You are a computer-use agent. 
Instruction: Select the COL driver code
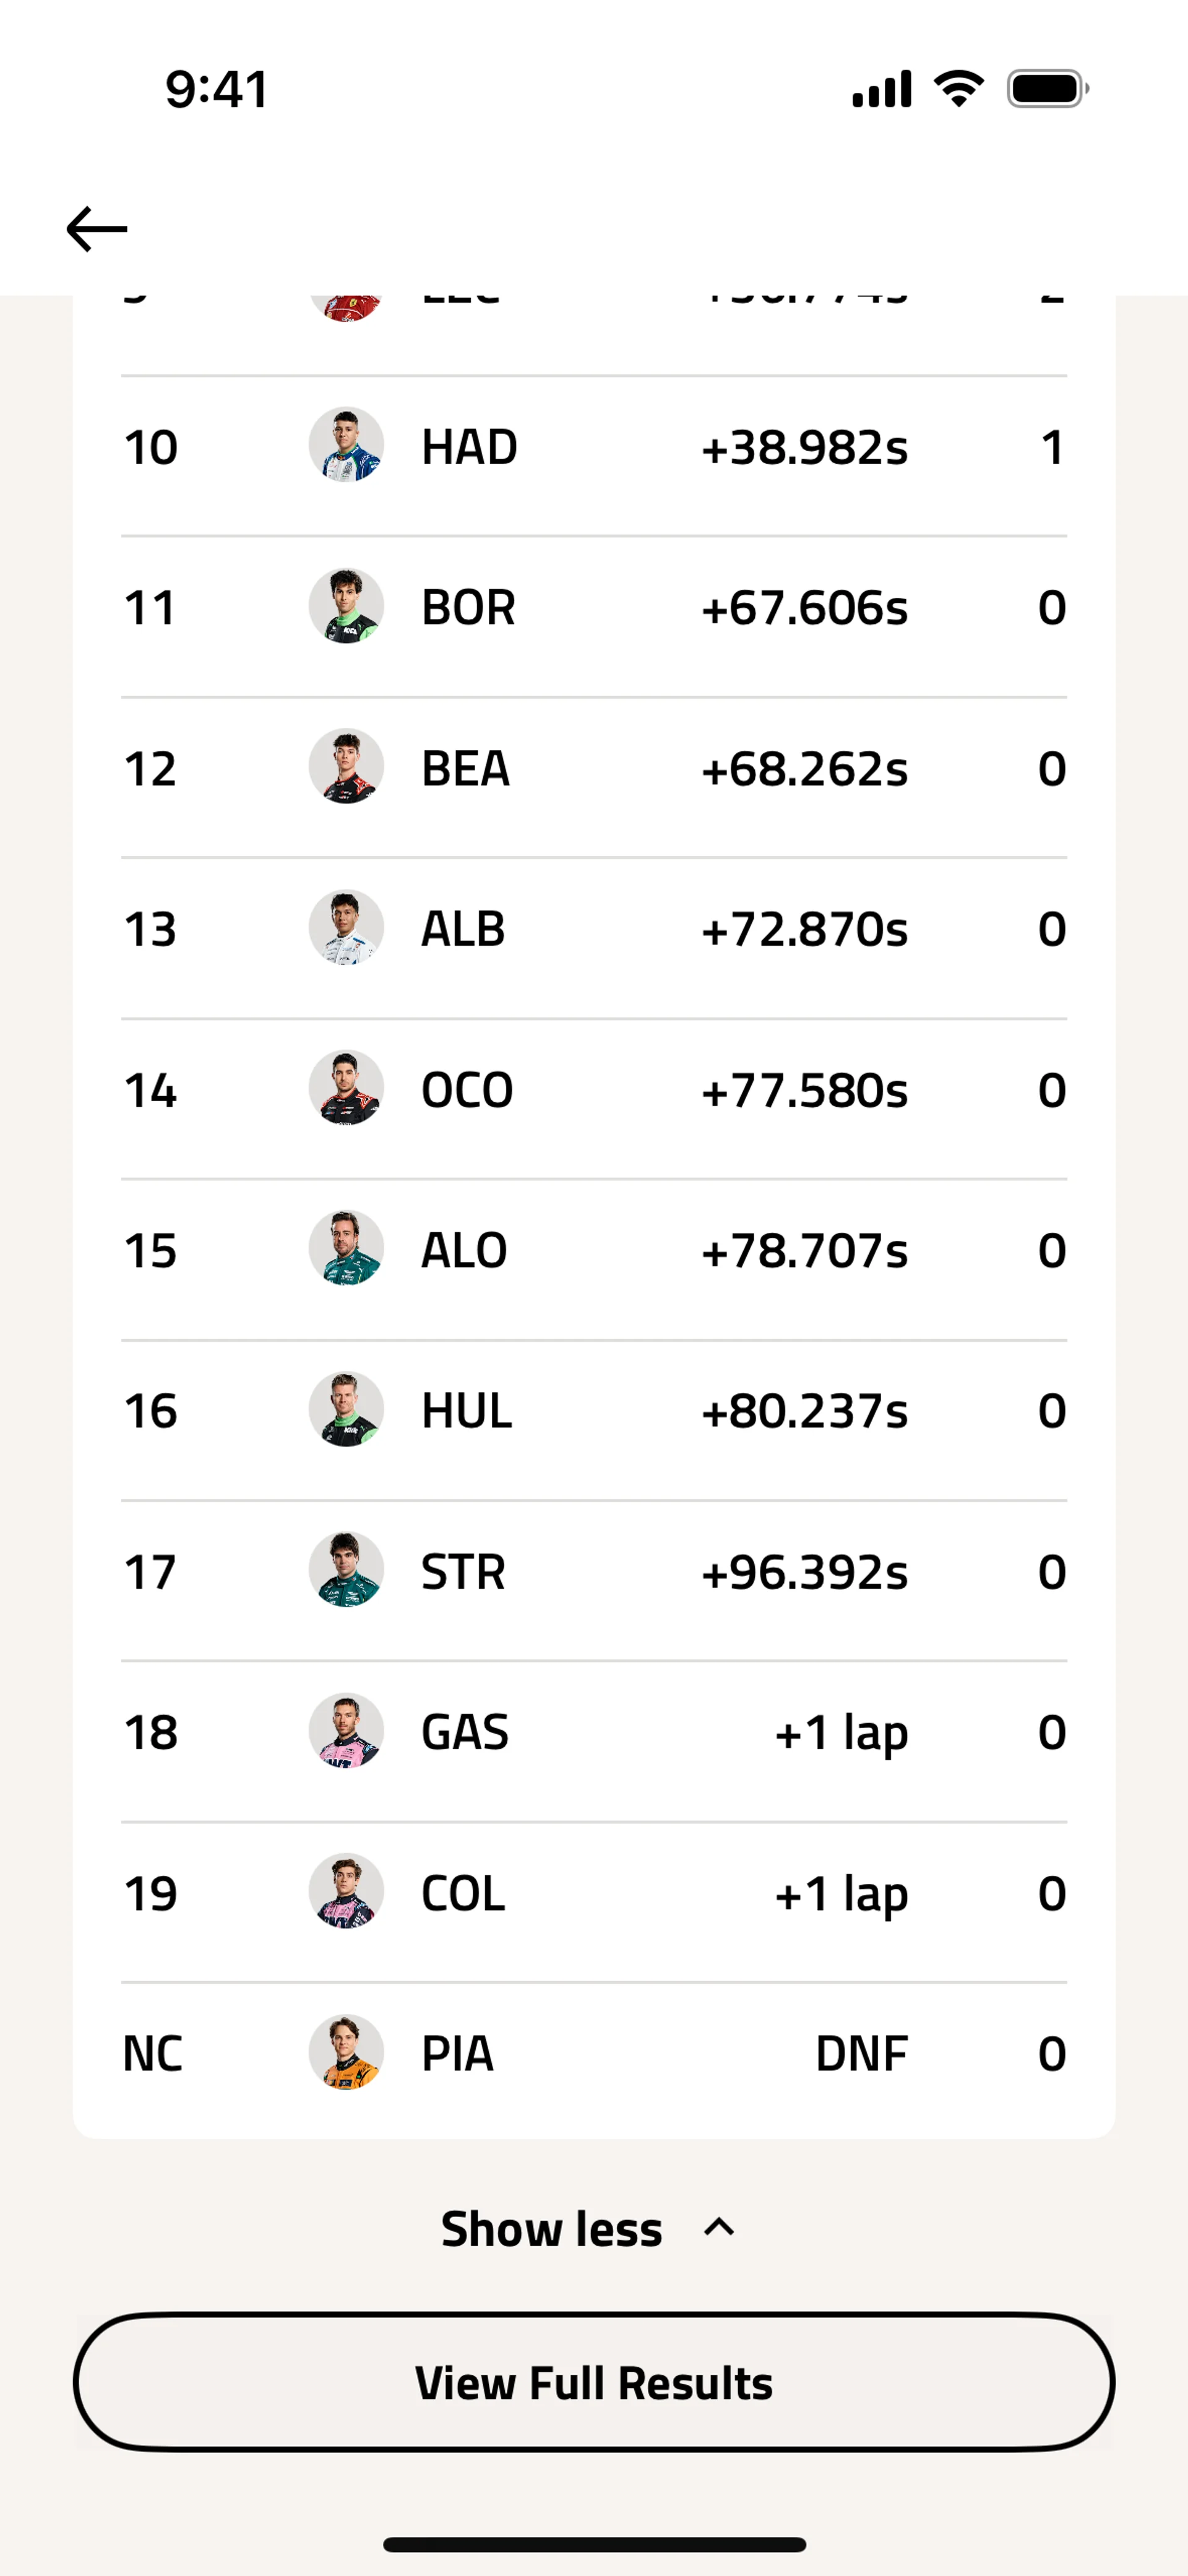(463, 1893)
